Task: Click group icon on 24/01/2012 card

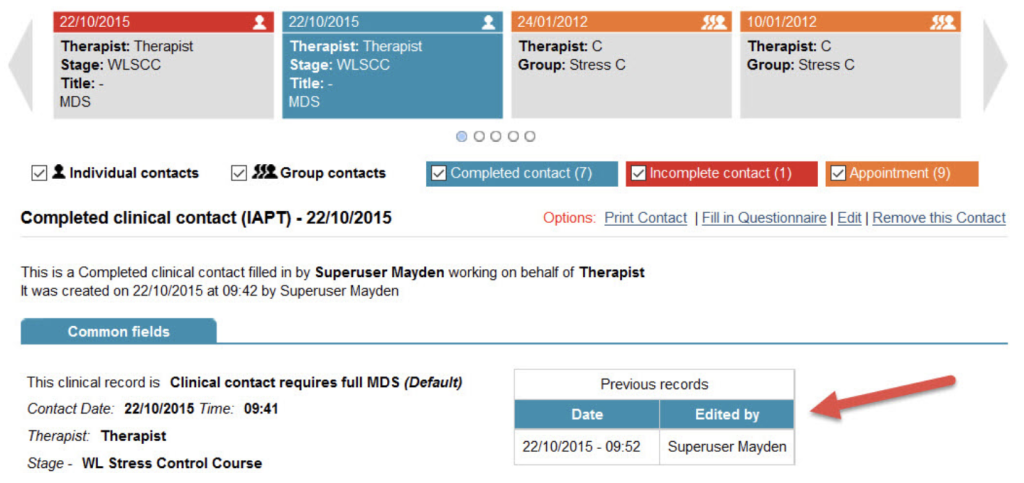Action: (714, 22)
